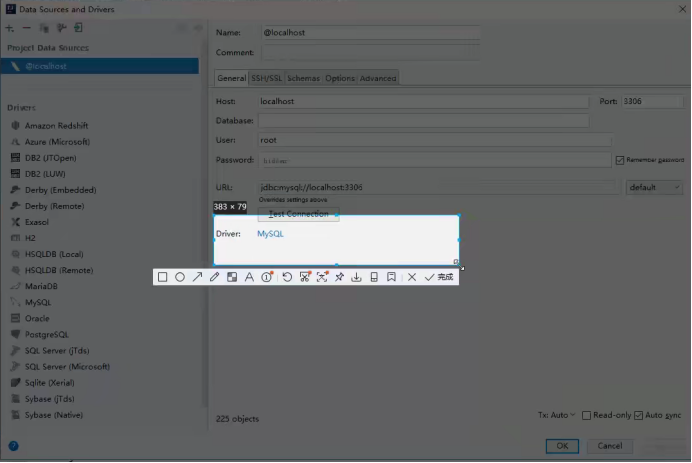The height and width of the screenshot is (463, 692).
Task: Select Oracle driver
Action: (37, 319)
